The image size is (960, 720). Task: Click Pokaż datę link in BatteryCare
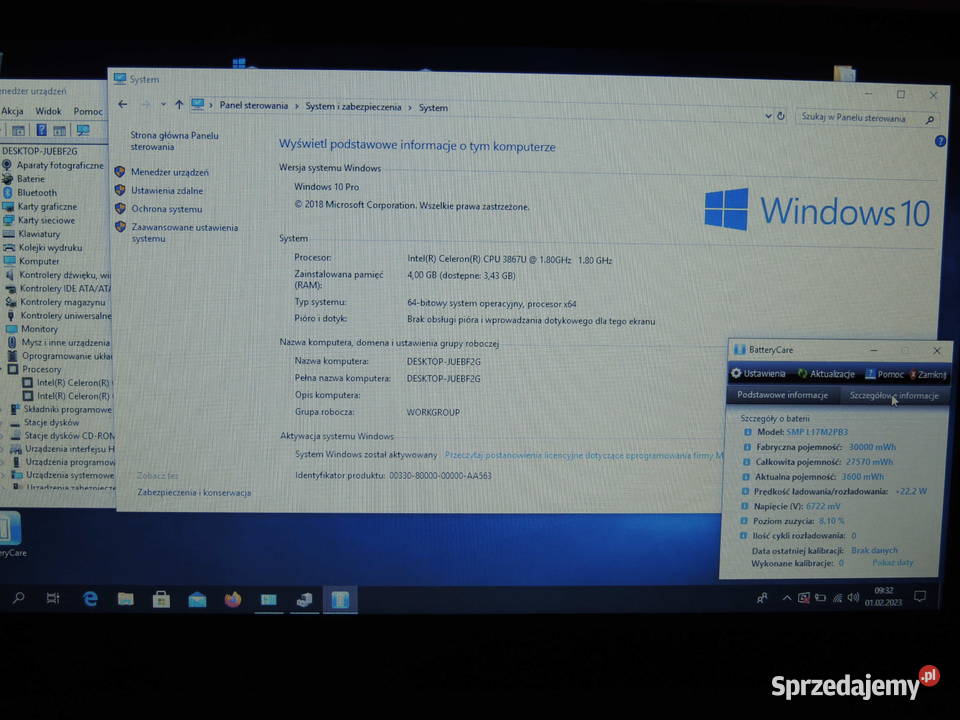[893, 562]
